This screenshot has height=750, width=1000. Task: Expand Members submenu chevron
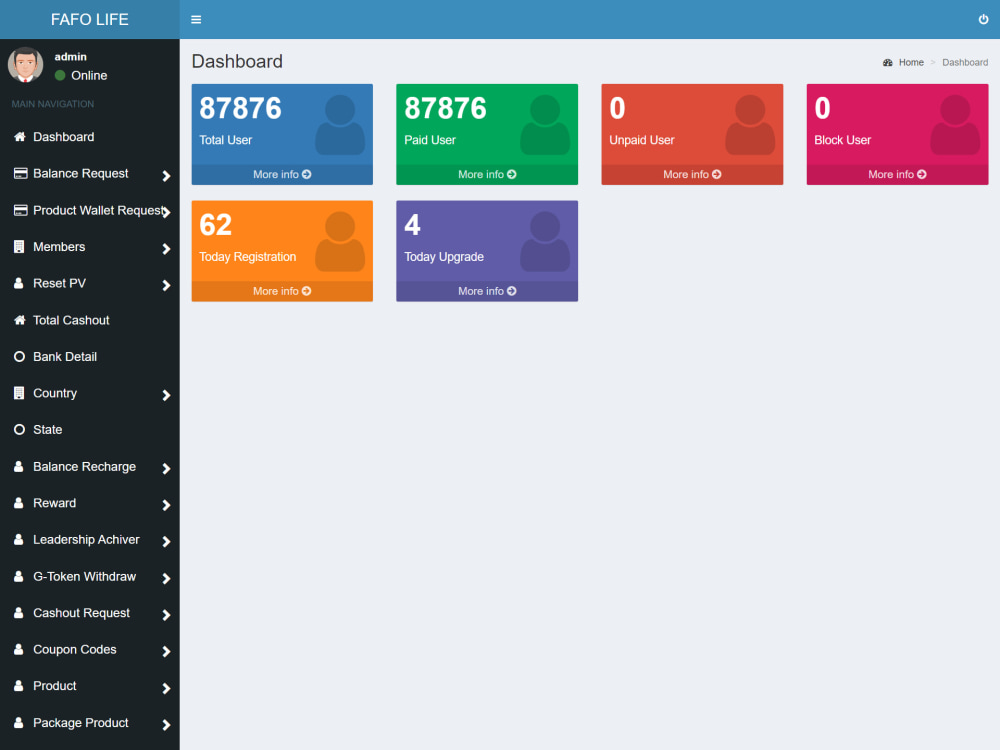[x=166, y=249]
